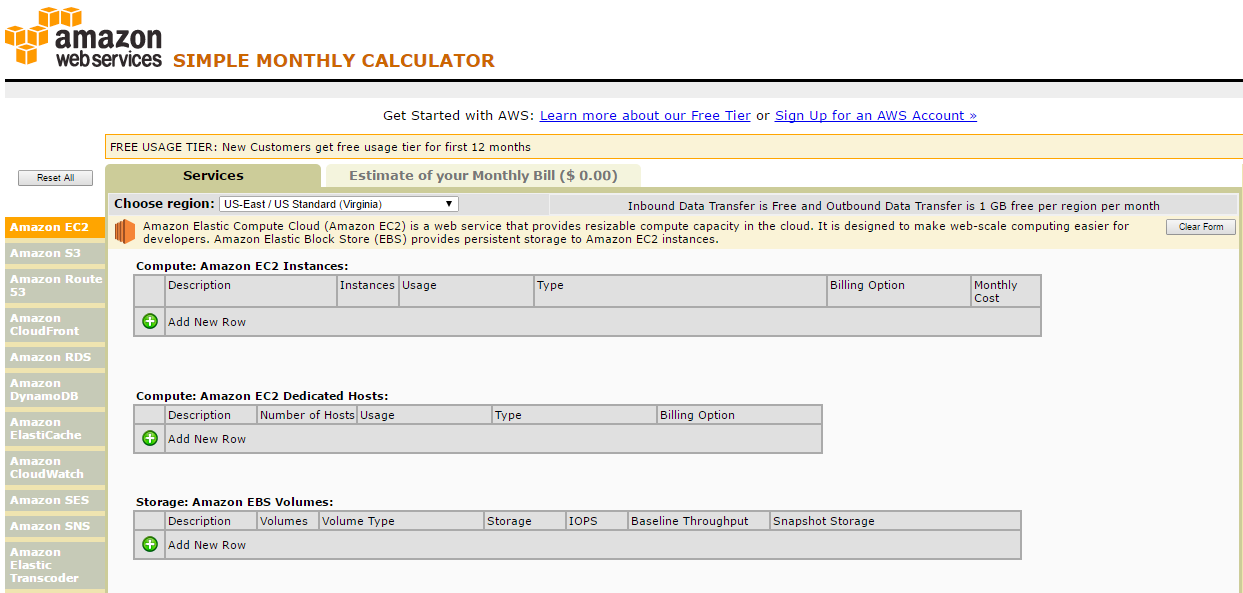Click the Volume Type column header
The width and height of the screenshot is (1243, 593).
click(401, 521)
